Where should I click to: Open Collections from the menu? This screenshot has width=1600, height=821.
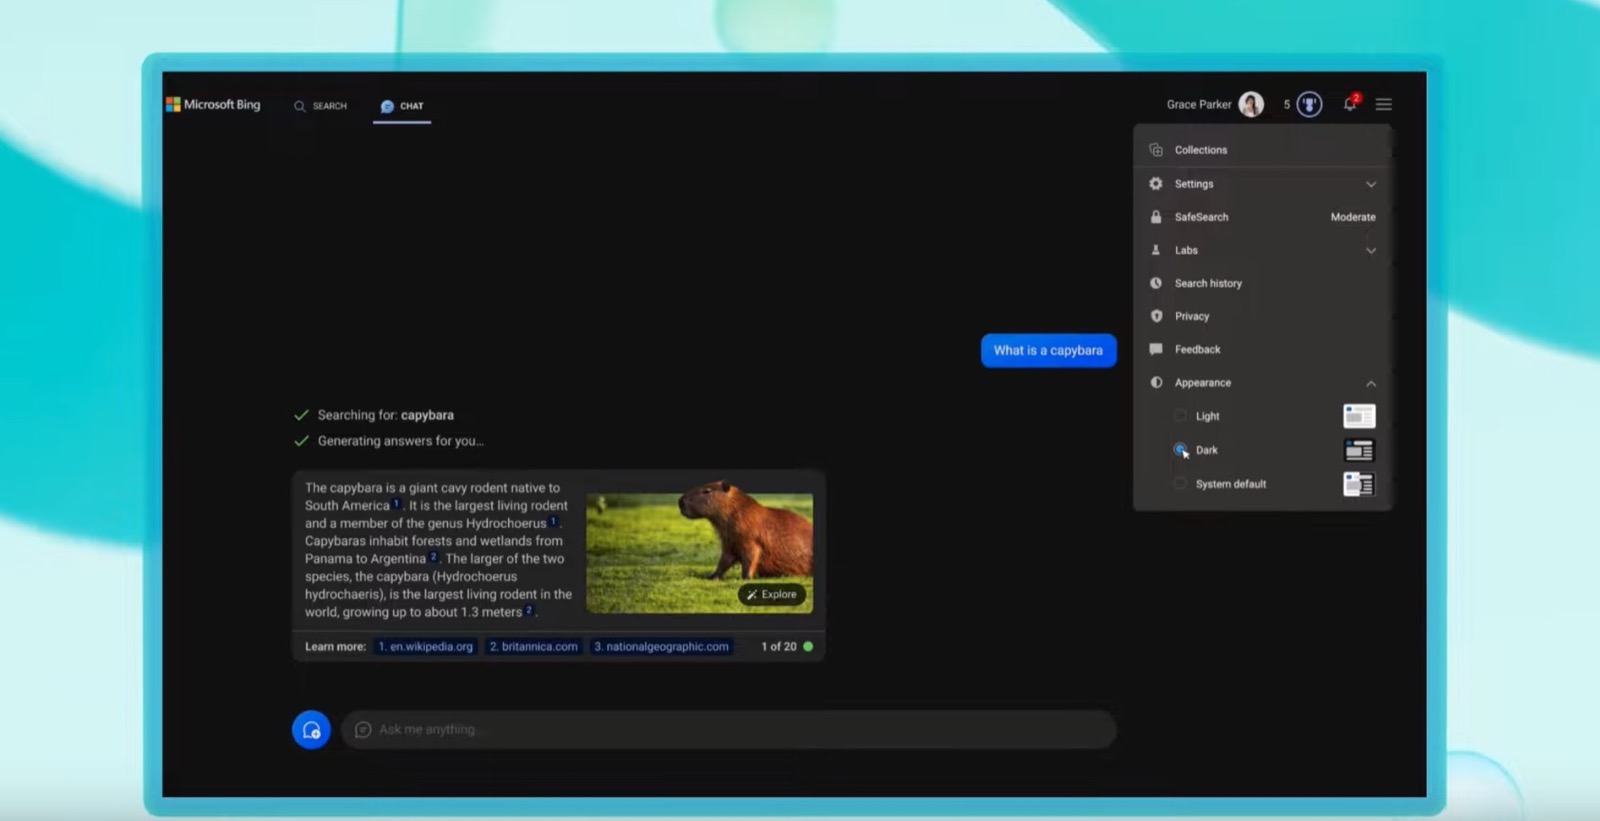pos(1263,150)
